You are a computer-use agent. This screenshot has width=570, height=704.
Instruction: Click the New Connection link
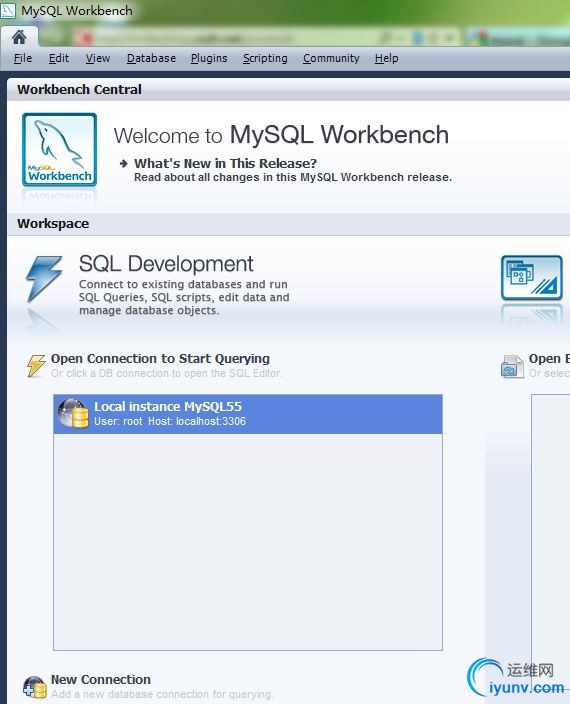(101, 679)
